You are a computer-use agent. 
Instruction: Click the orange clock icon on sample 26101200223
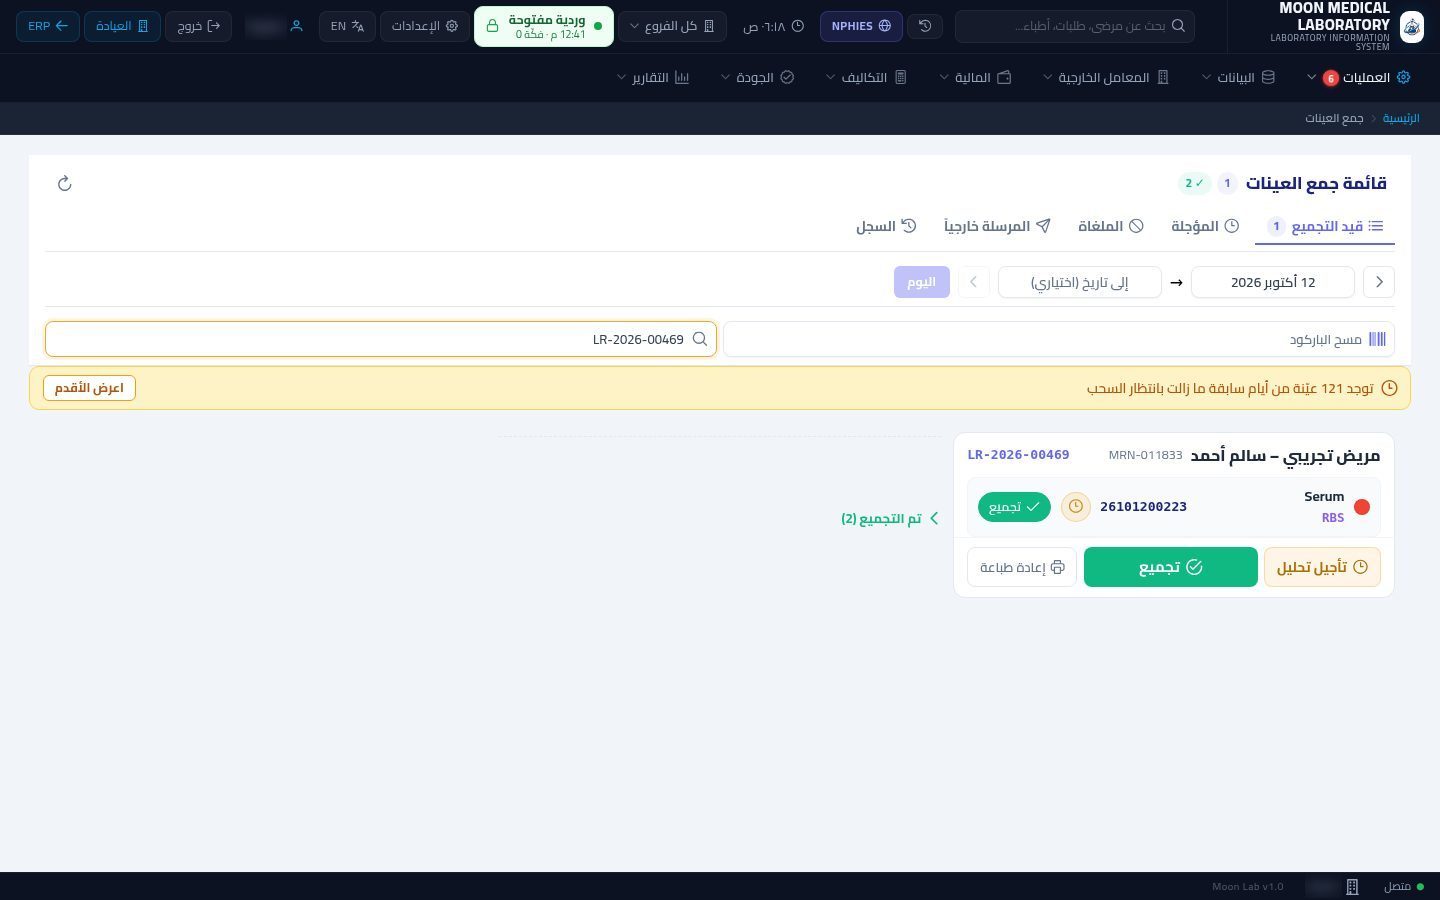pos(1075,507)
